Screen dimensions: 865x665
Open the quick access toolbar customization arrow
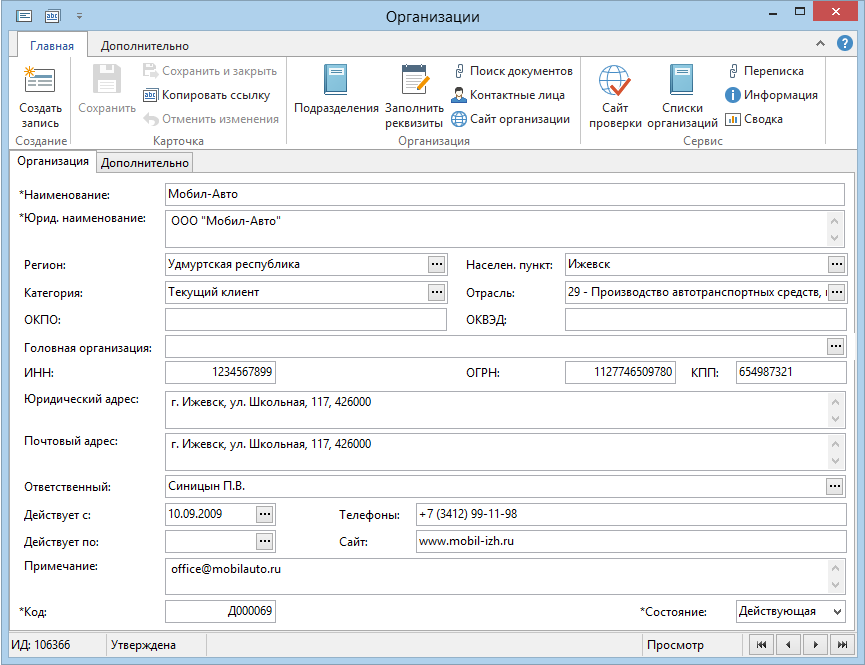point(79,17)
